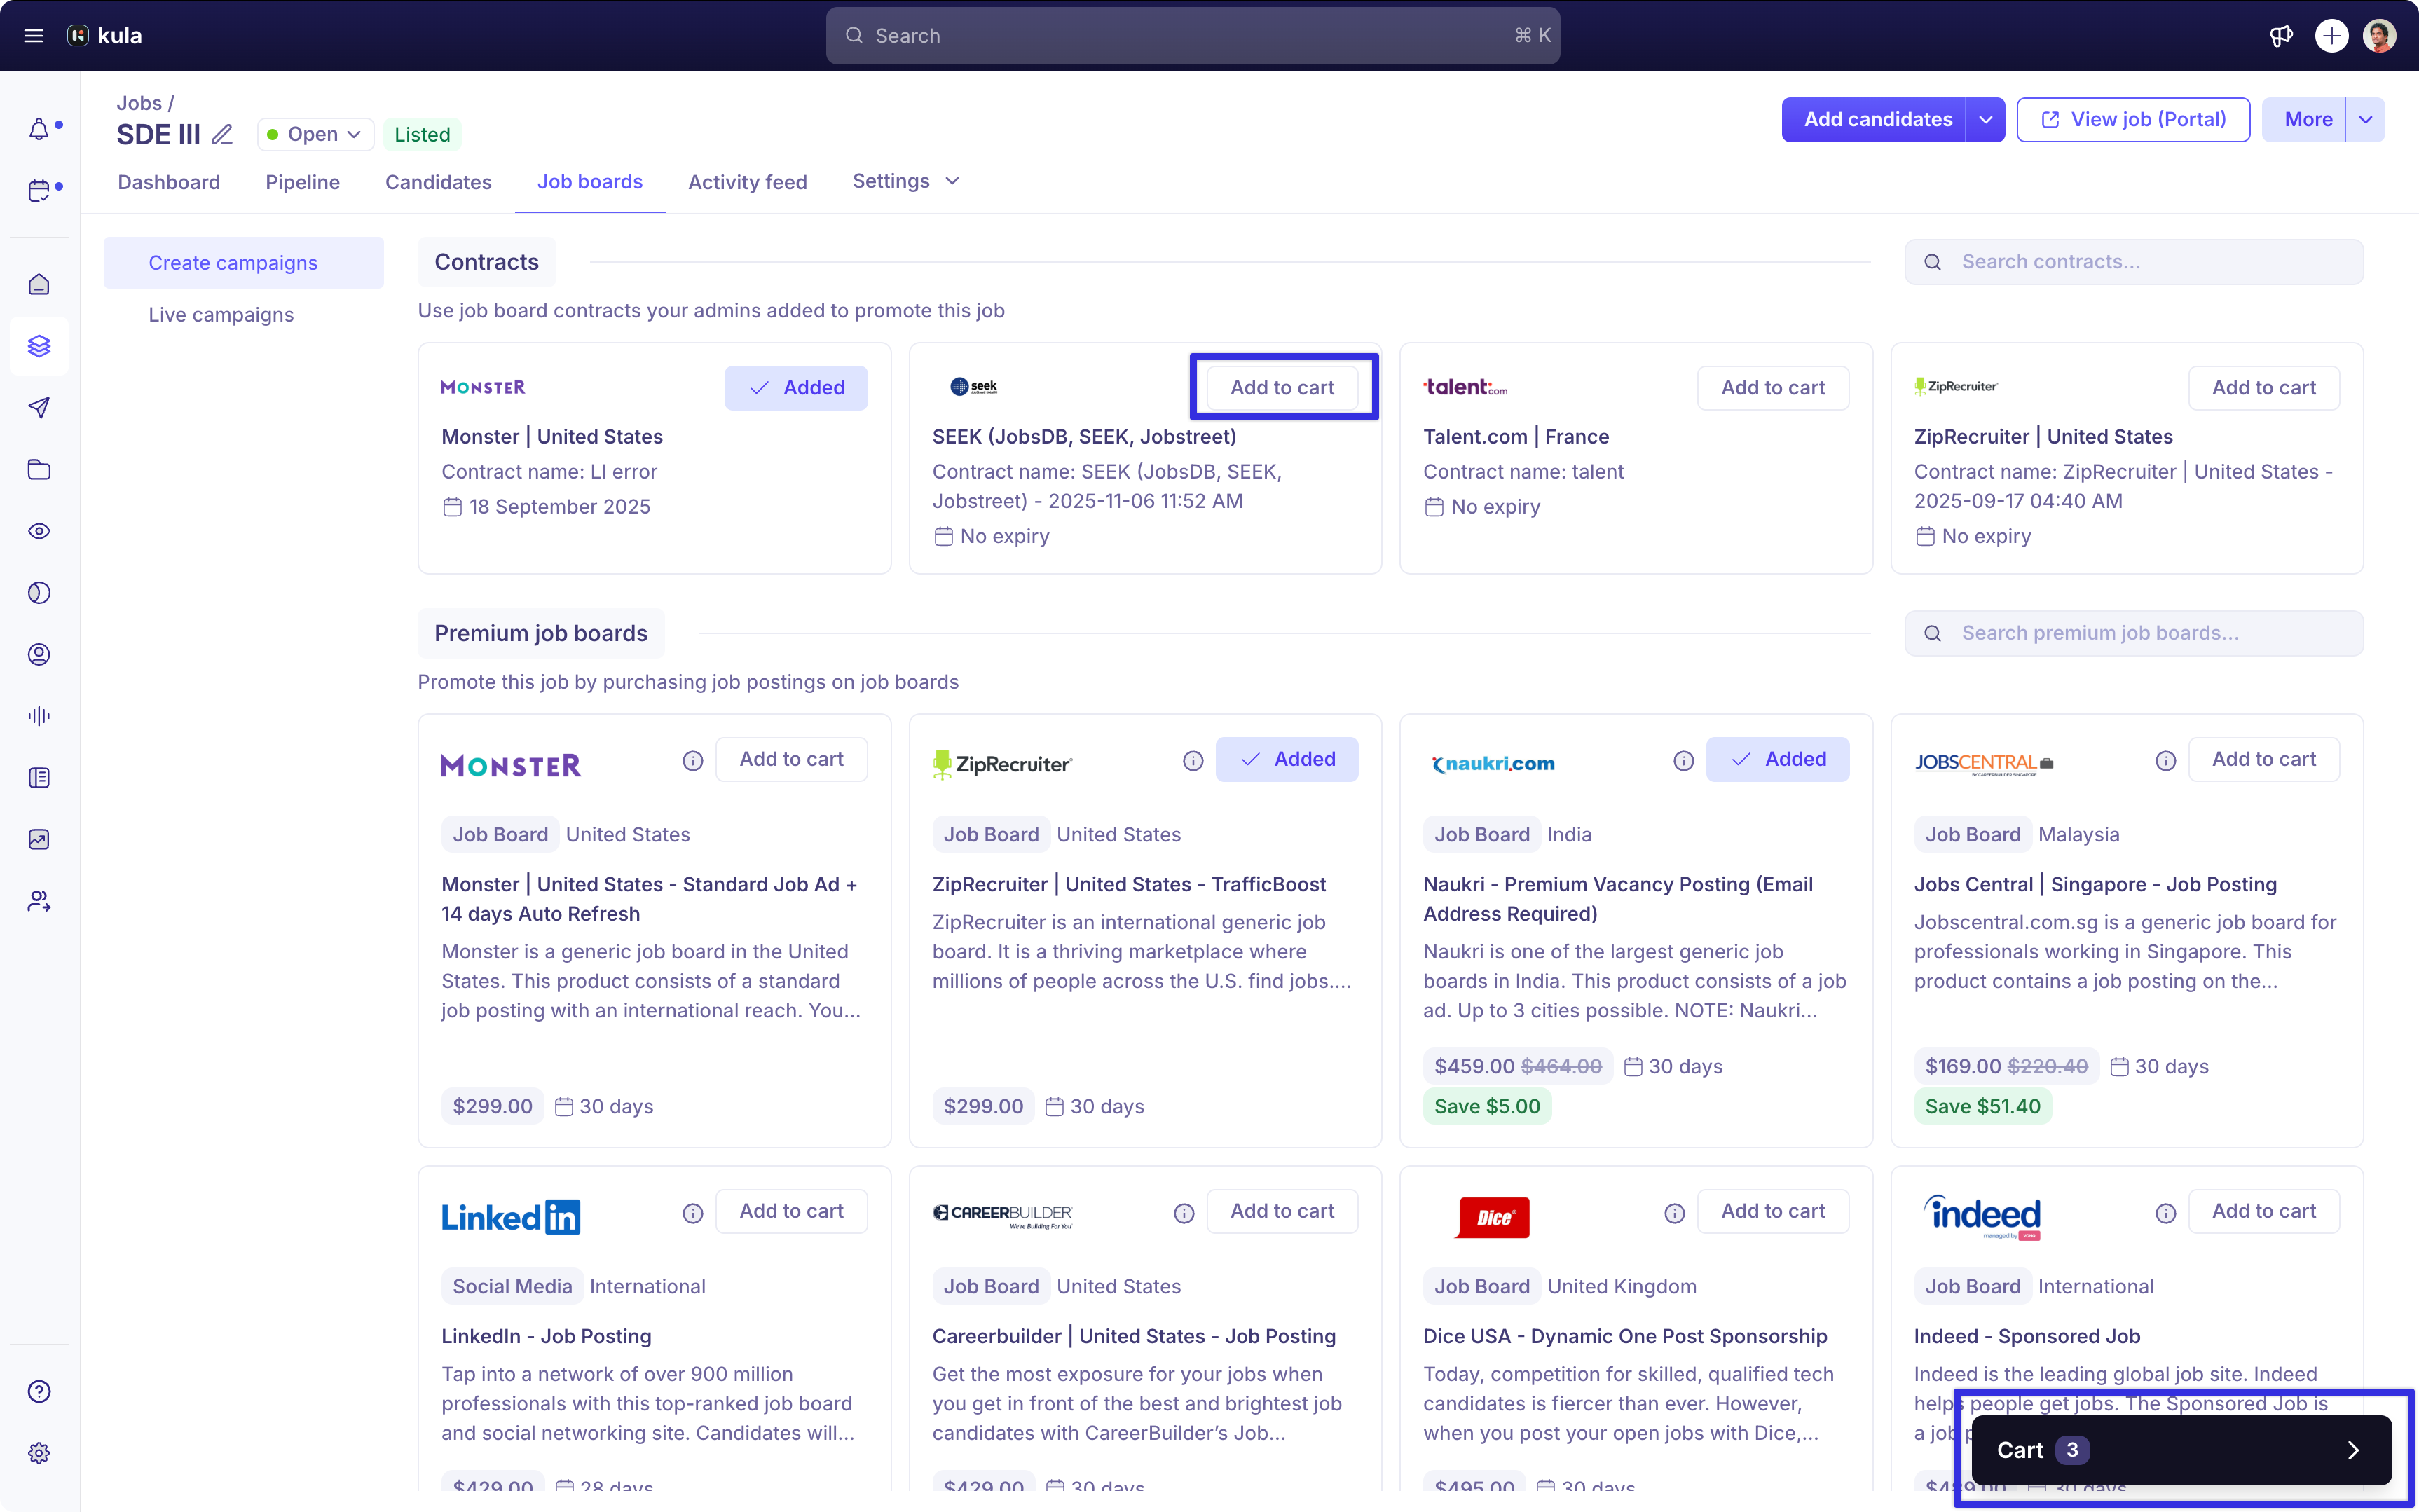Click the pencil icon next to SDE III

point(222,134)
